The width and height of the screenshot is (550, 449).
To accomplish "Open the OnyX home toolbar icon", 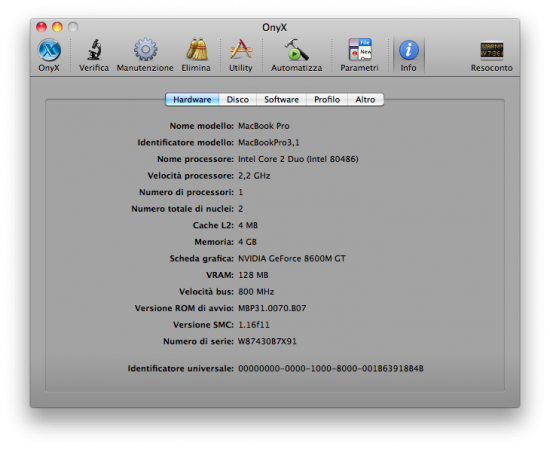I will [x=49, y=55].
